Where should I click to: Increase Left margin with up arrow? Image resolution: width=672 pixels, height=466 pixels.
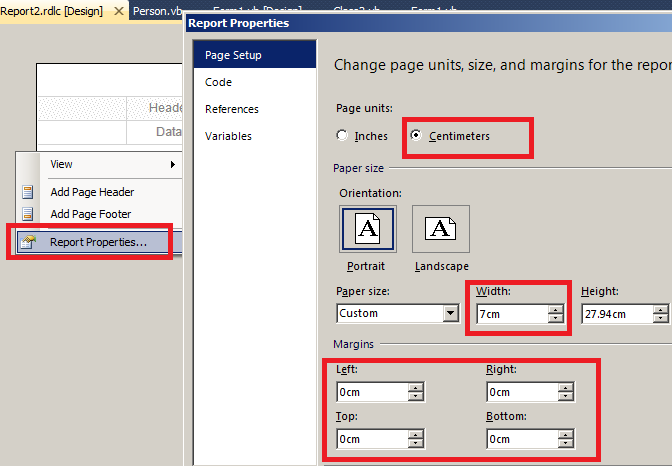[x=416, y=388]
